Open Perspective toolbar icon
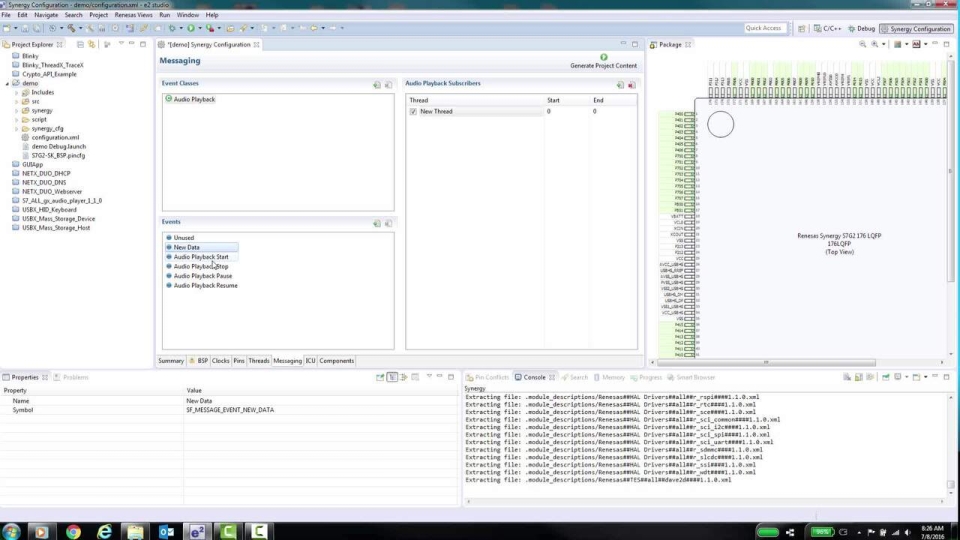Image resolution: width=960 pixels, height=540 pixels. tap(801, 28)
